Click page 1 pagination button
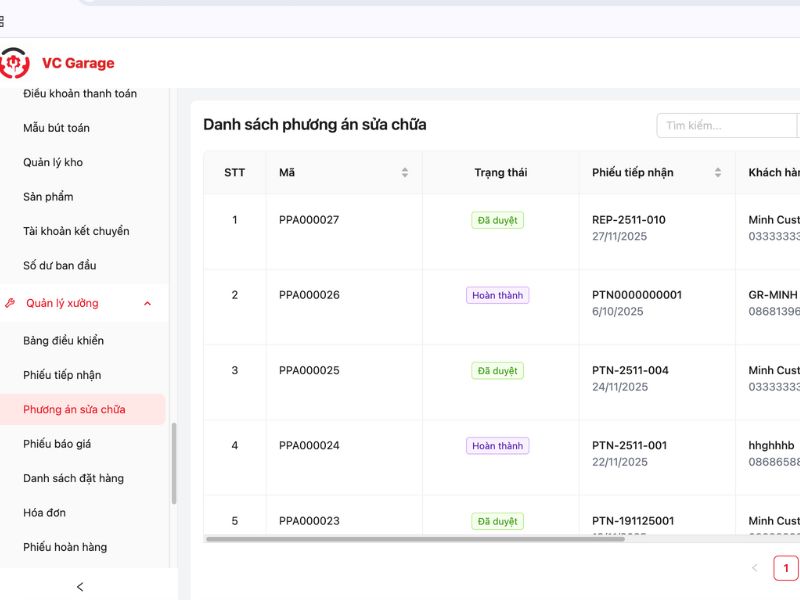The image size is (800, 600). point(786,569)
